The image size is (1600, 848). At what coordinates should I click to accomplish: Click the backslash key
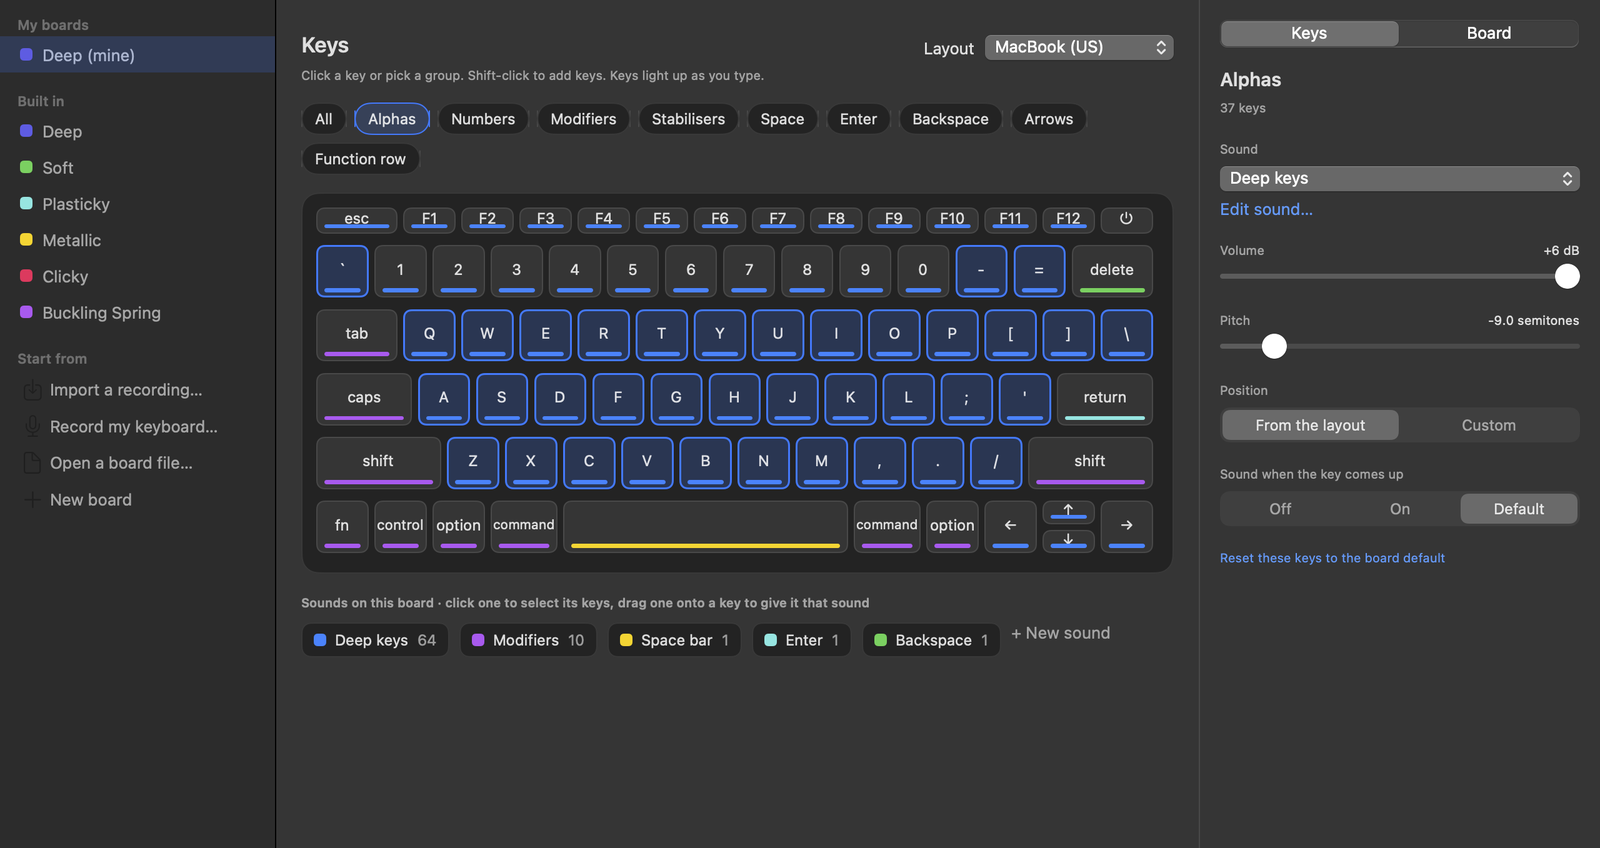click(x=1126, y=335)
